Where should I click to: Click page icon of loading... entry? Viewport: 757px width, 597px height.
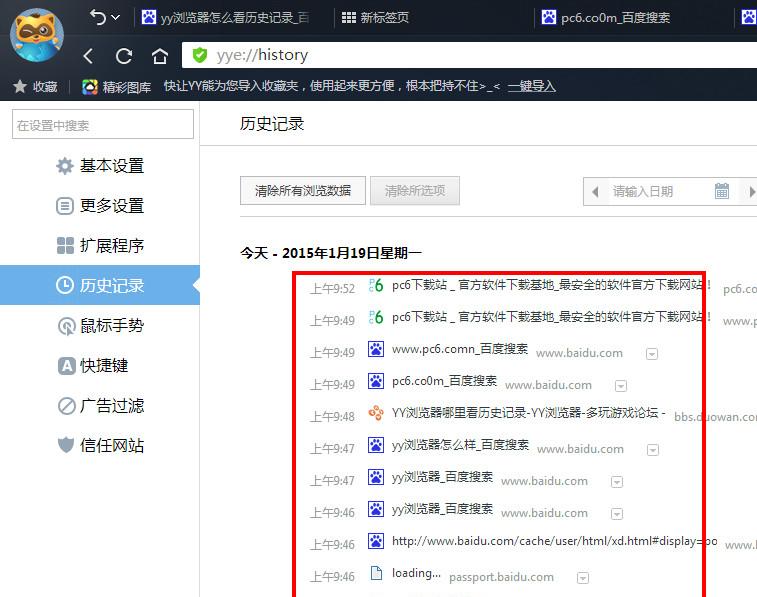pyautogui.click(x=376, y=573)
